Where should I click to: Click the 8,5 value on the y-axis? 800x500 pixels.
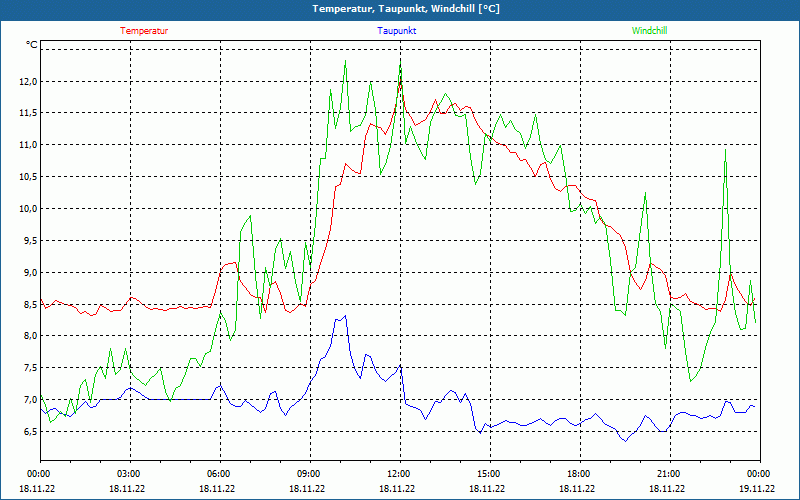(x=27, y=305)
